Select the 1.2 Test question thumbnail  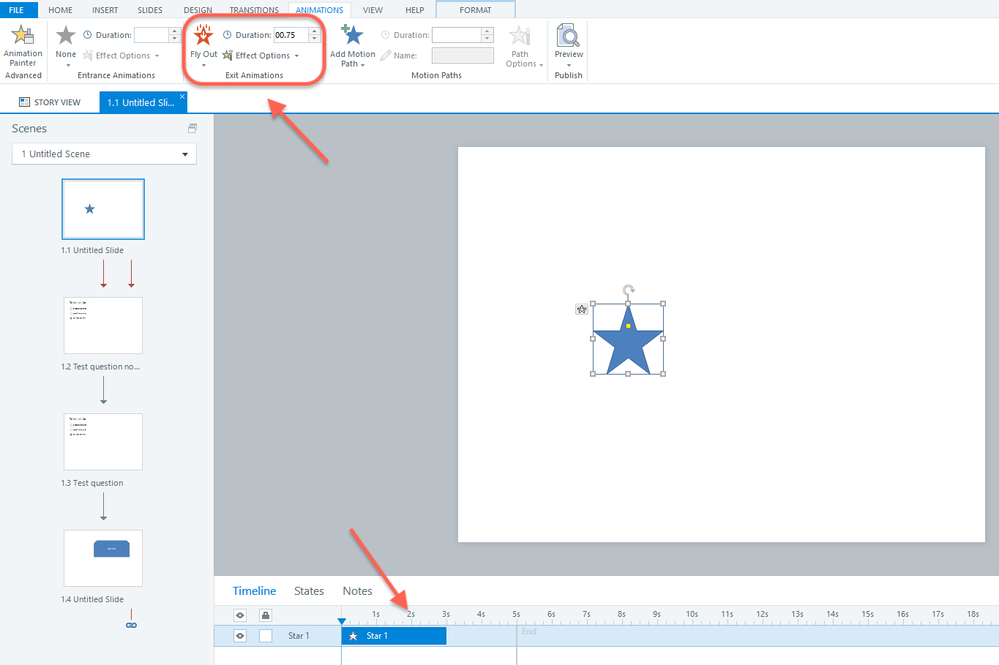coord(103,325)
